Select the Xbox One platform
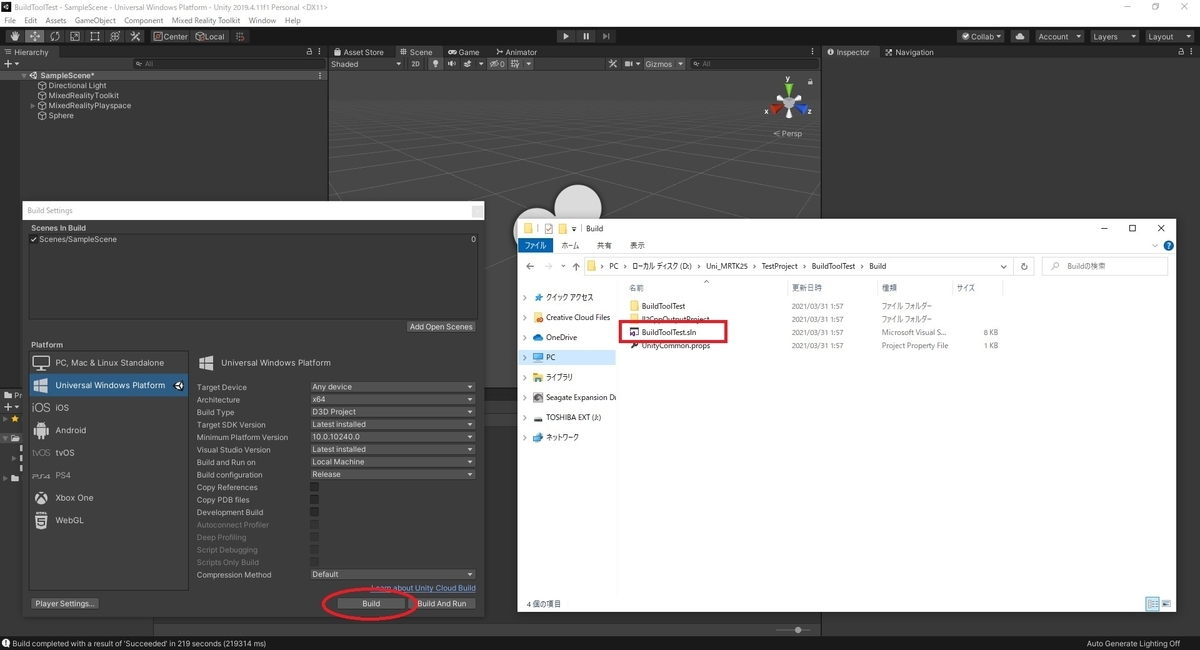 pyautogui.click(x=109, y=498)
